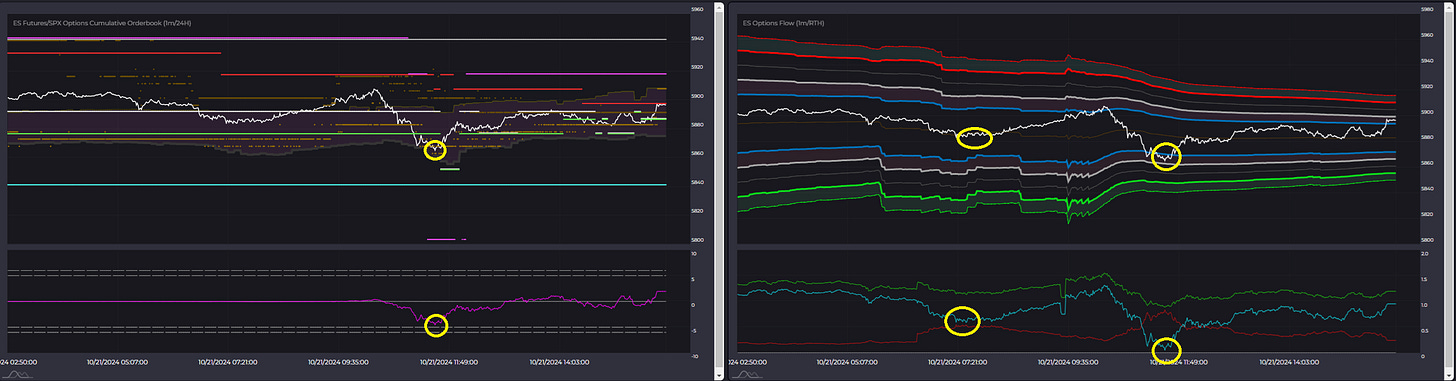Click the right panel scrollbar up arrow
The image size is (1456, 381).
pos(1450,7)
